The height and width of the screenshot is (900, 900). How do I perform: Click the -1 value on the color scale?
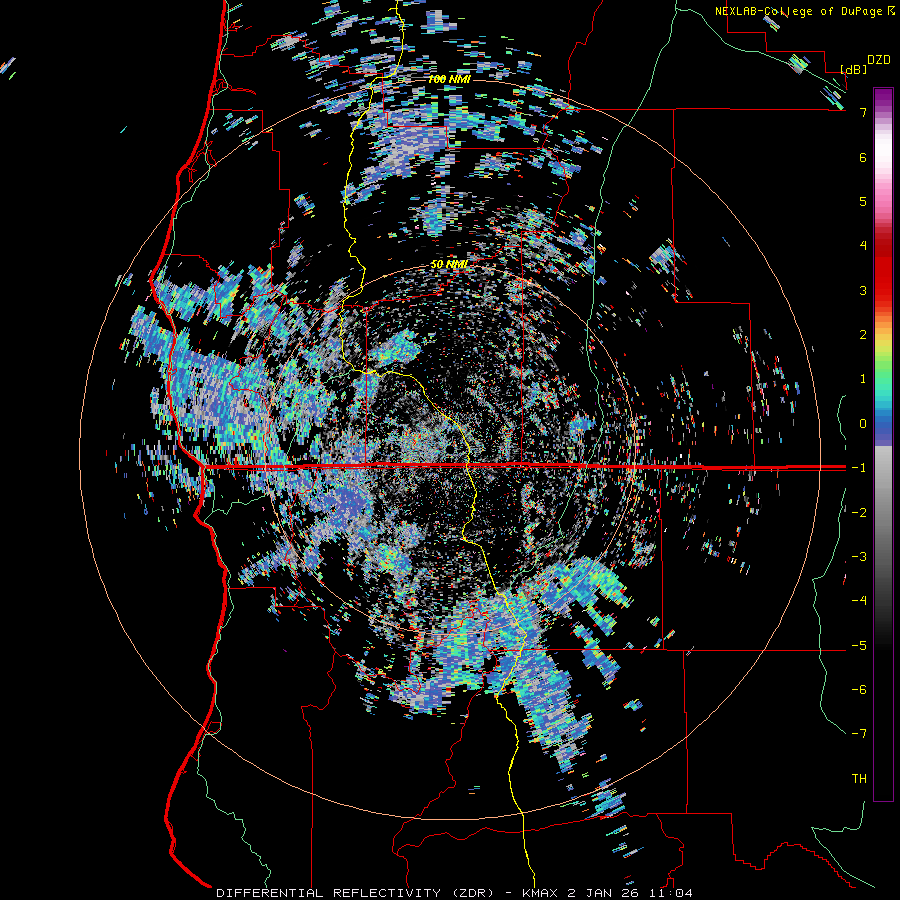pyautogui.click(x=859, y=468)
